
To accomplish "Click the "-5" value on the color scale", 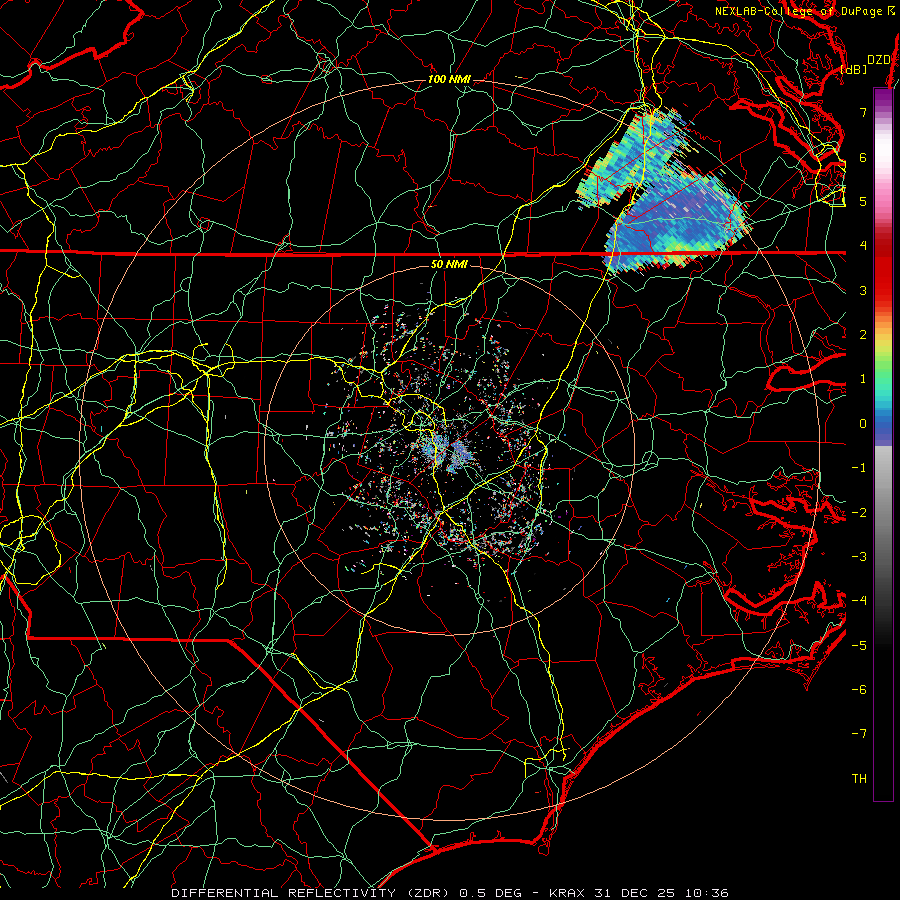I will click(859, 646).
